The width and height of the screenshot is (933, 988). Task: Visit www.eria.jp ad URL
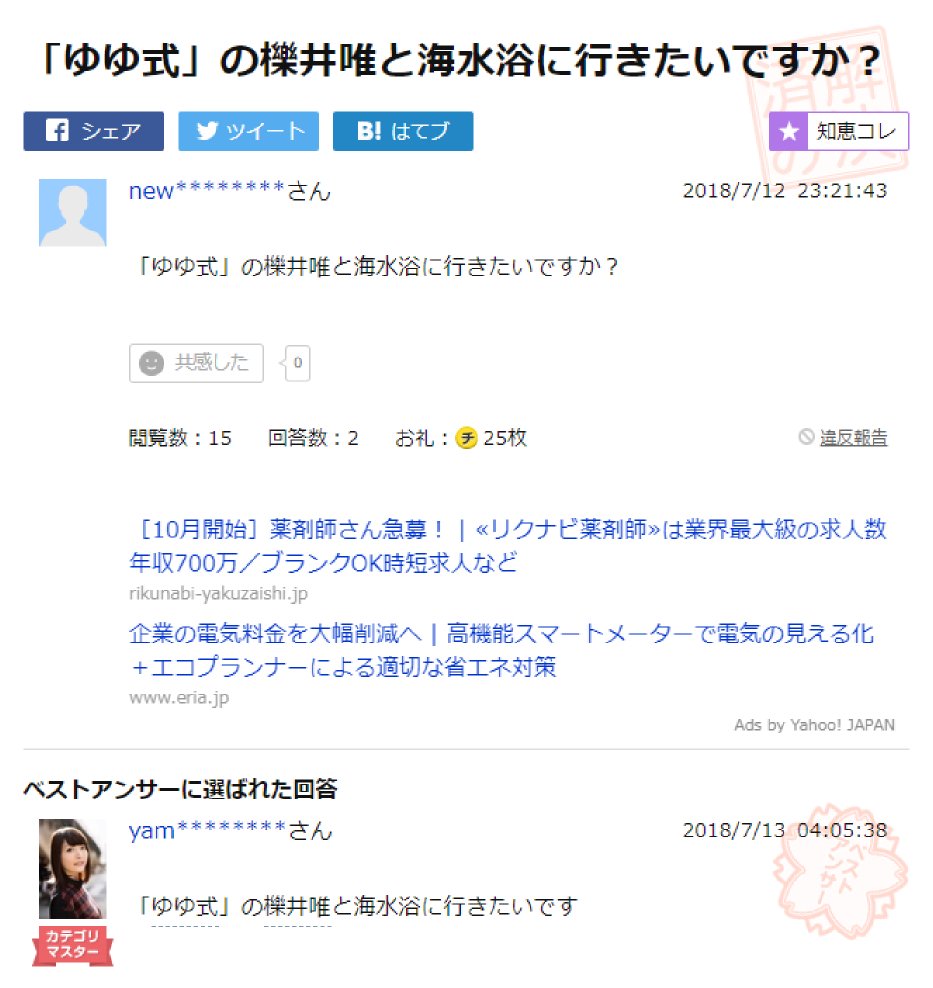(179, 698)
